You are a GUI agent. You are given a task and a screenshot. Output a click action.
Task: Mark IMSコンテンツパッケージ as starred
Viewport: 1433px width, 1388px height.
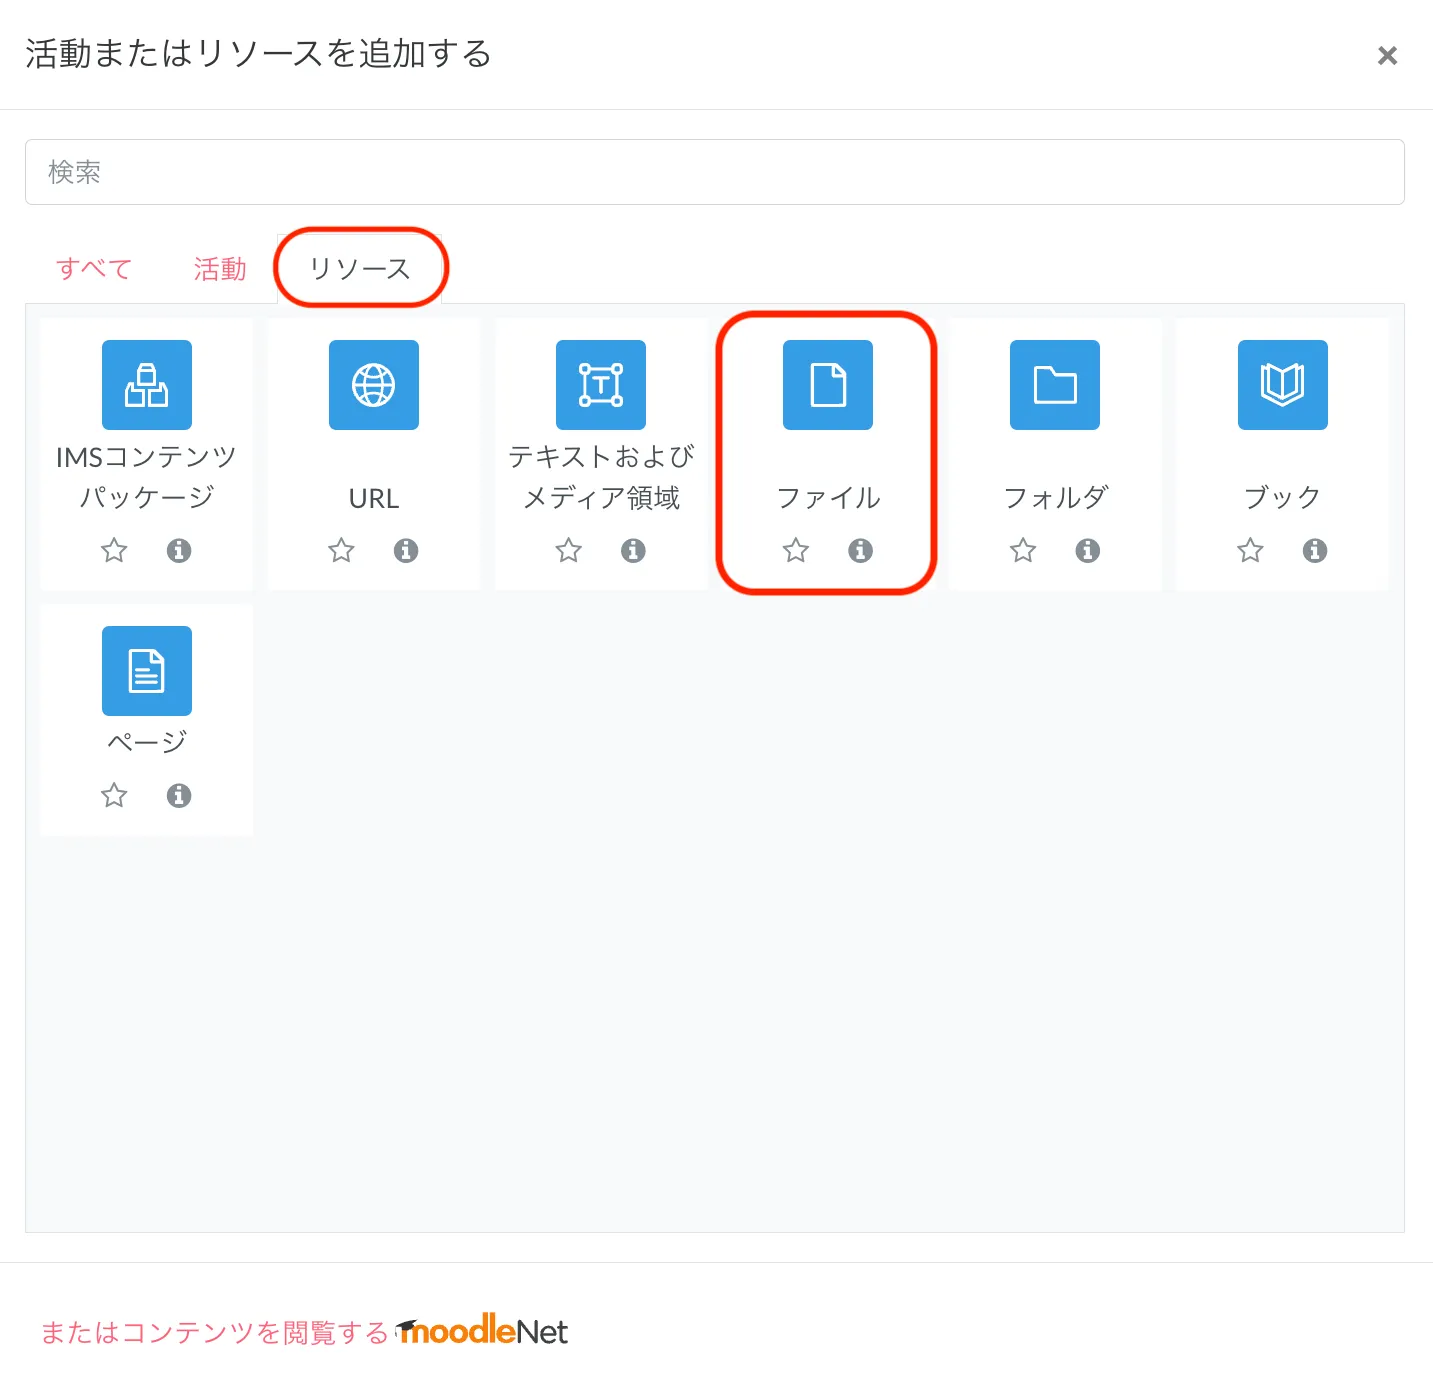pyautogui.click(x=114, y=550)
